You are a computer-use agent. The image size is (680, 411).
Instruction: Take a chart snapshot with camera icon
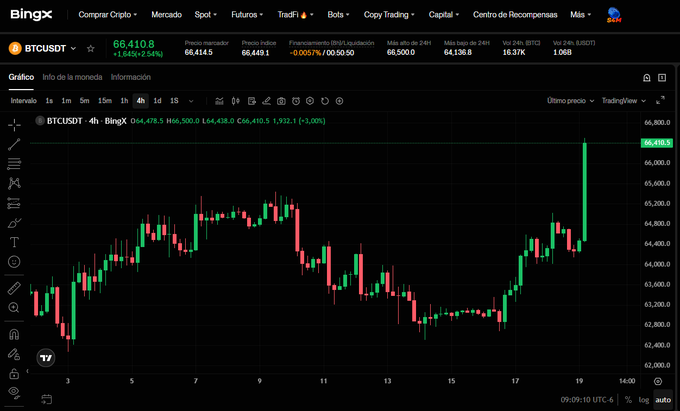tap(281, 101)
